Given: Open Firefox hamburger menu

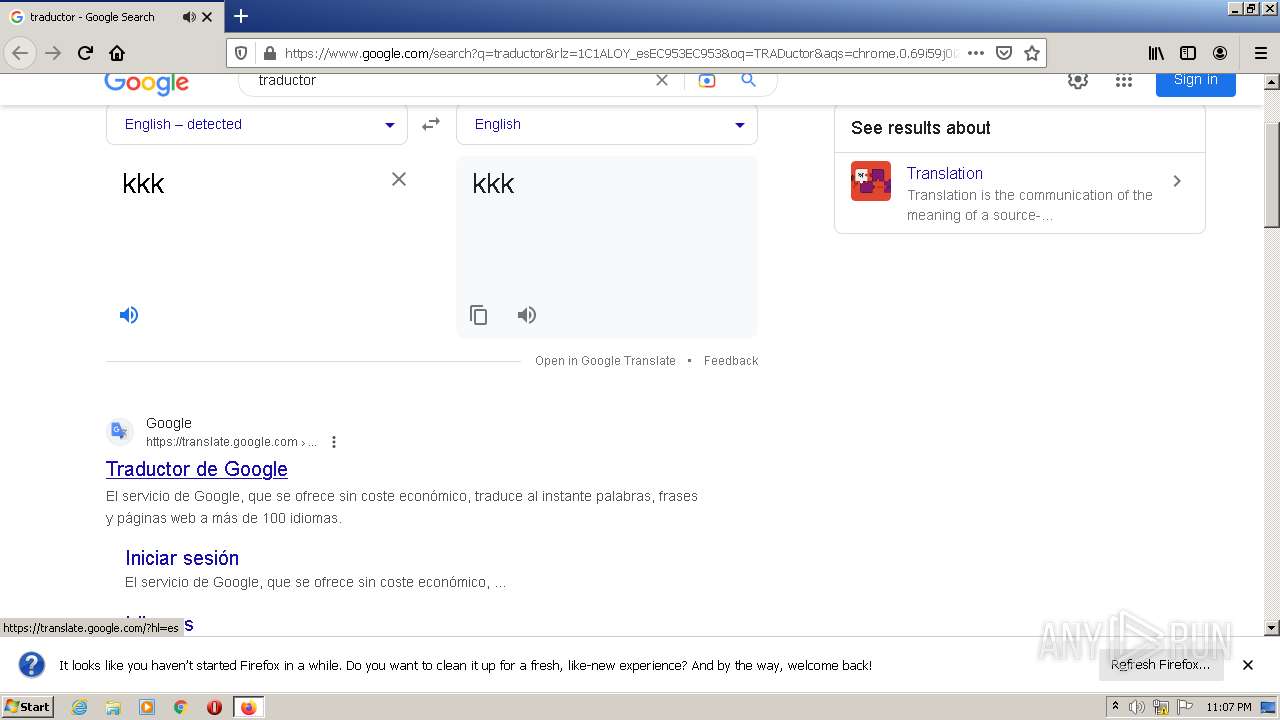Looking at the screenshot, I should pyautogui.click(x=1260, y=53).
